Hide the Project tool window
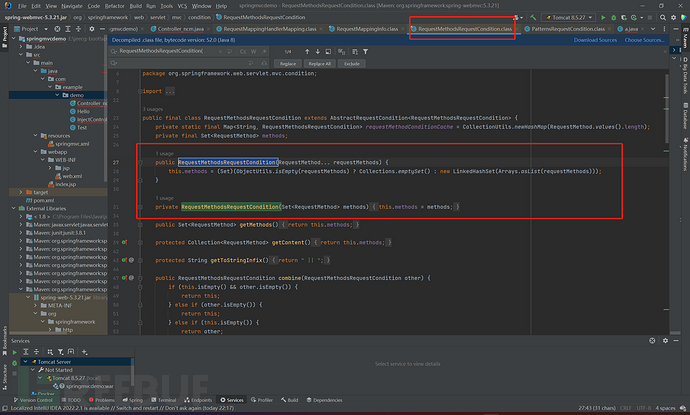This screenshot has height=415, width=690. point(102,29)
